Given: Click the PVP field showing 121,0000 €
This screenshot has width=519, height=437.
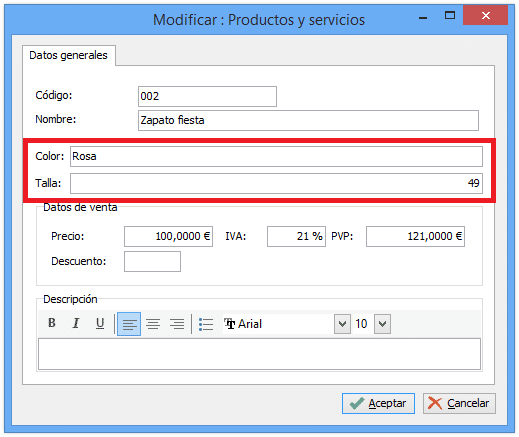Looking at the screenshot, I should pyautogui.click(x=415, y=237).
